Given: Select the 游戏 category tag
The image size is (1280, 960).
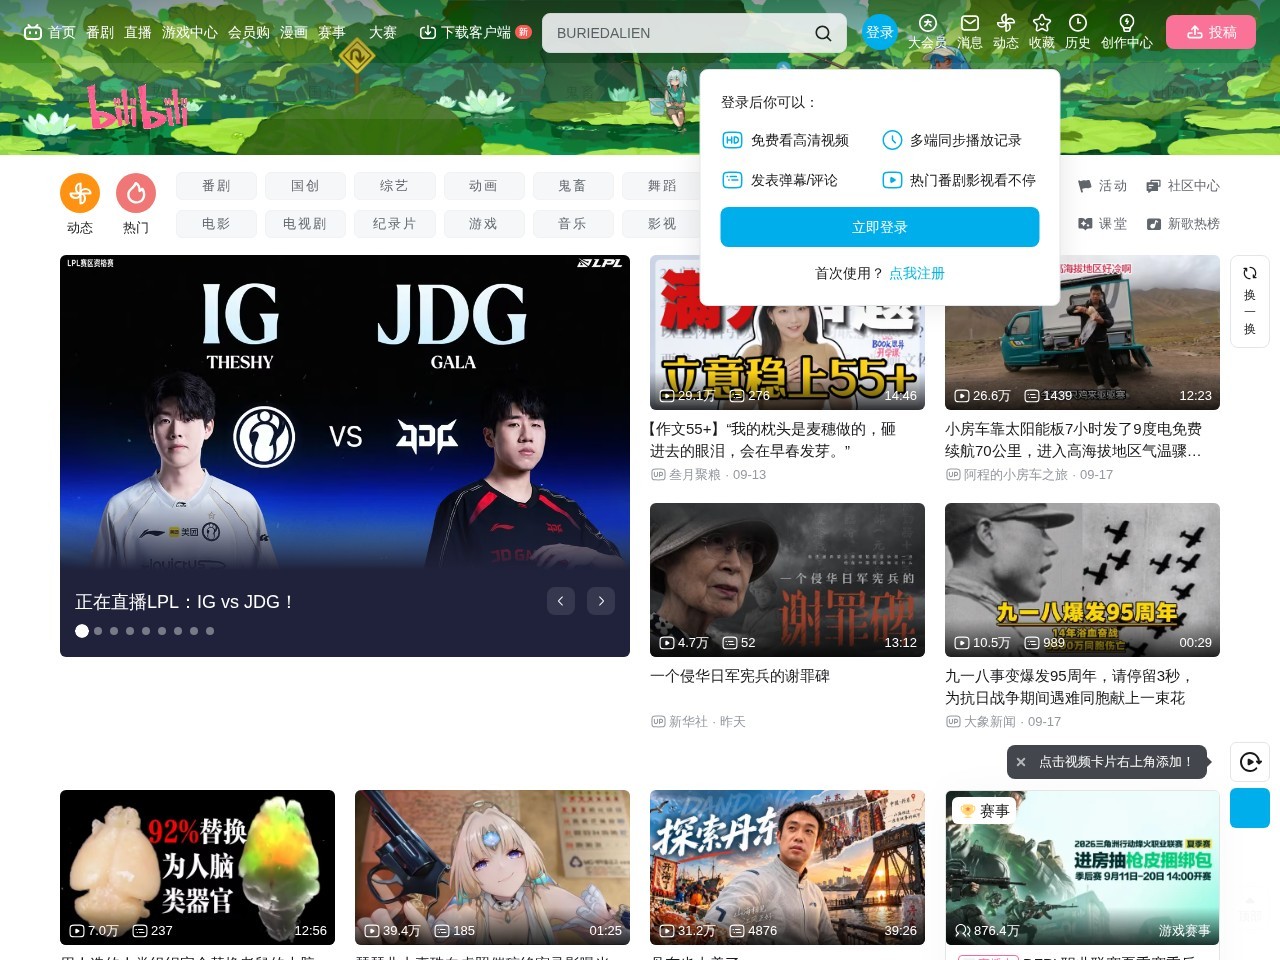Looking at the screenshot, I should coord(483,224).
